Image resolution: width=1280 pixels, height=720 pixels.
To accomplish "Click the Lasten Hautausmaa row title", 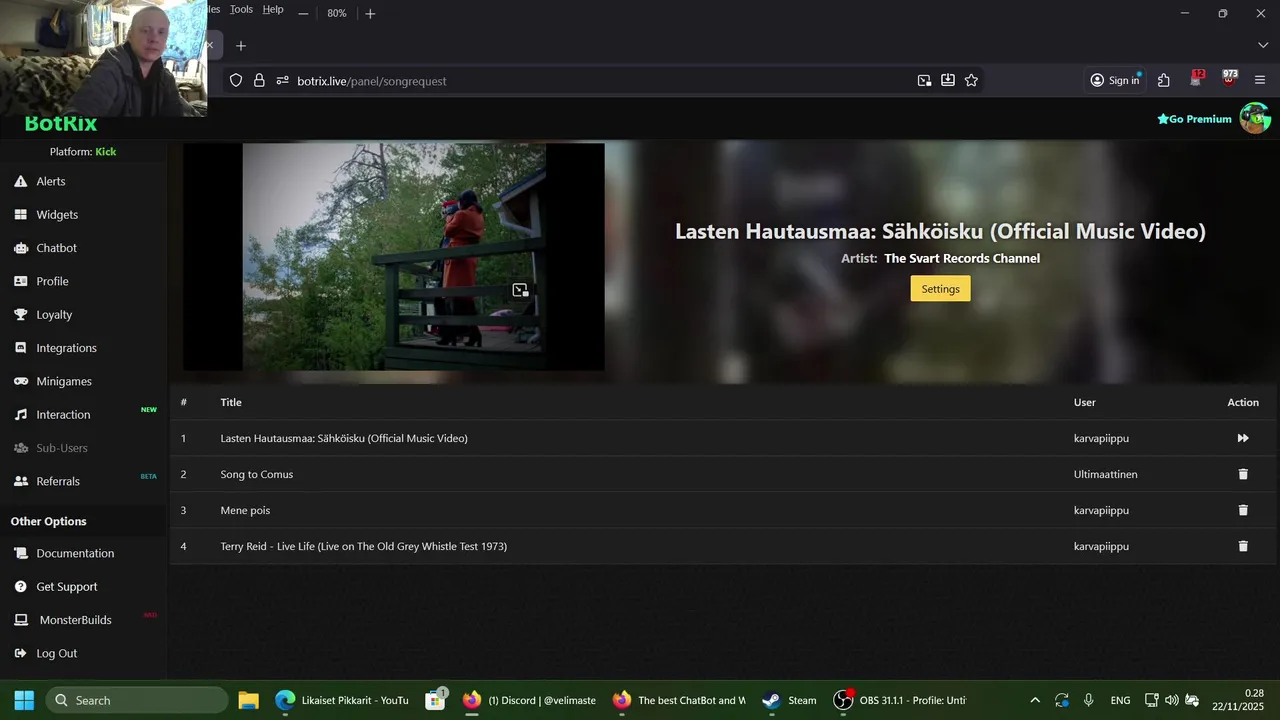I will coord(344,438).
